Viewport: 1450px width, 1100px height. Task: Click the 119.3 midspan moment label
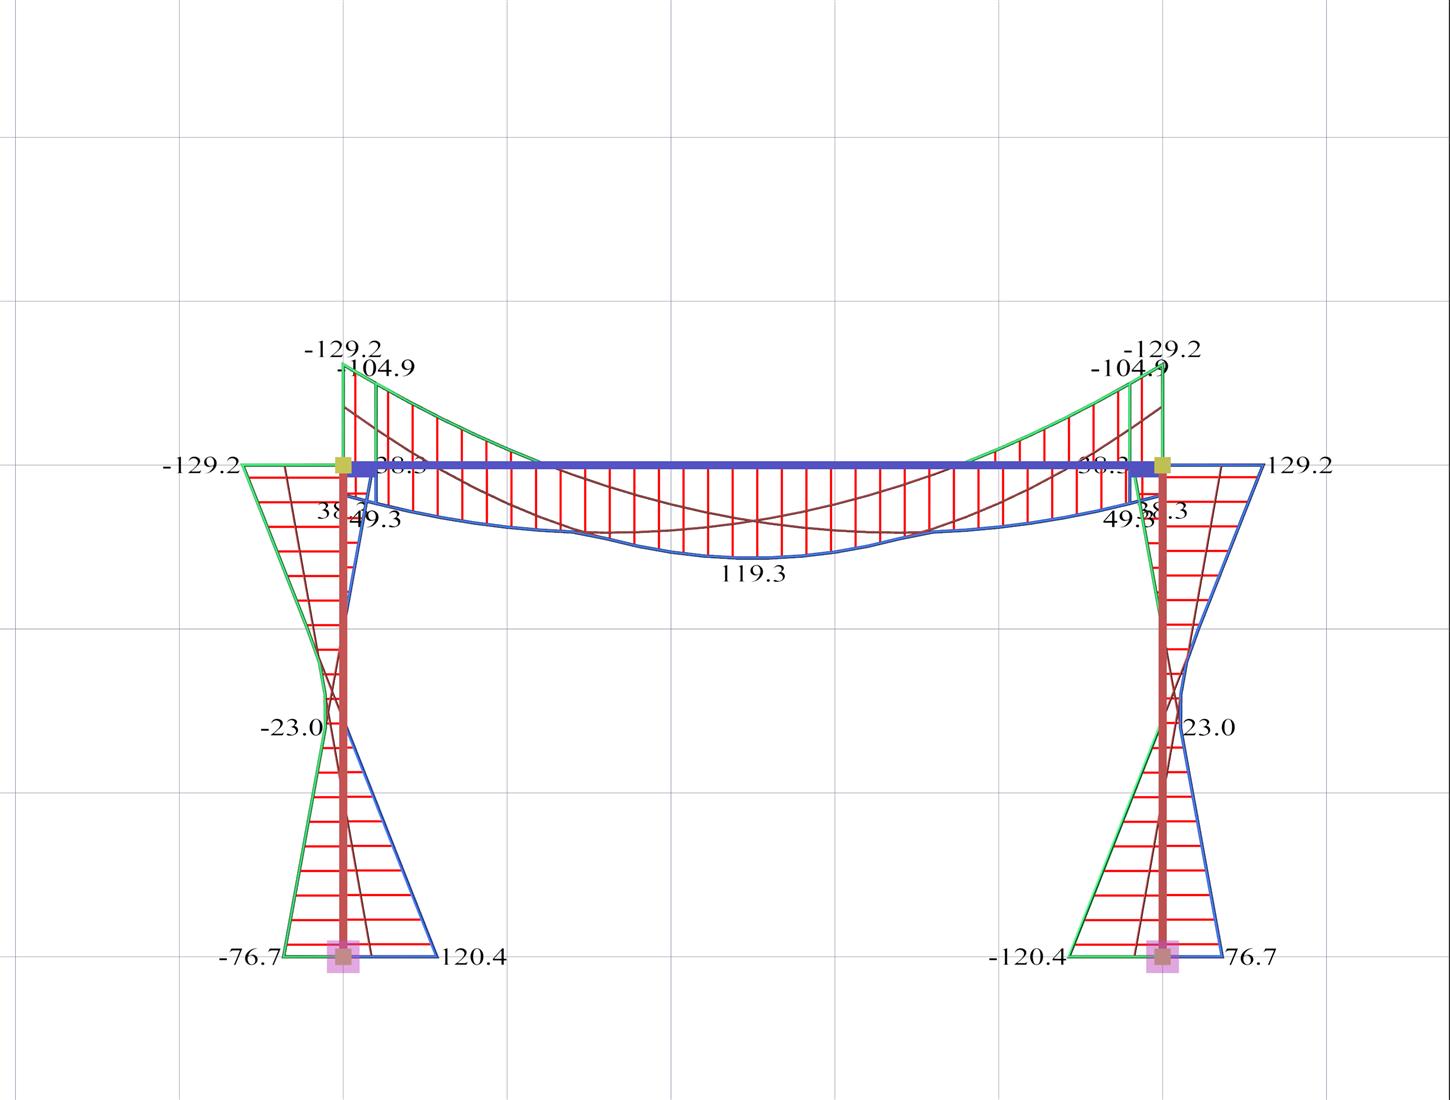pos(753,574)
